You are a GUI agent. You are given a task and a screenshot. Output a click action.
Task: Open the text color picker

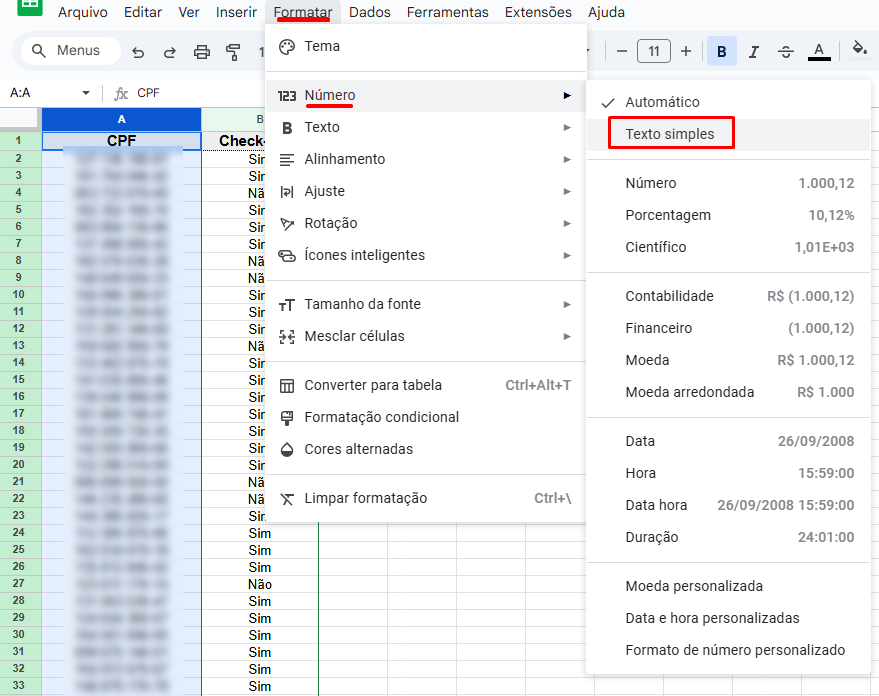point(819,51)
